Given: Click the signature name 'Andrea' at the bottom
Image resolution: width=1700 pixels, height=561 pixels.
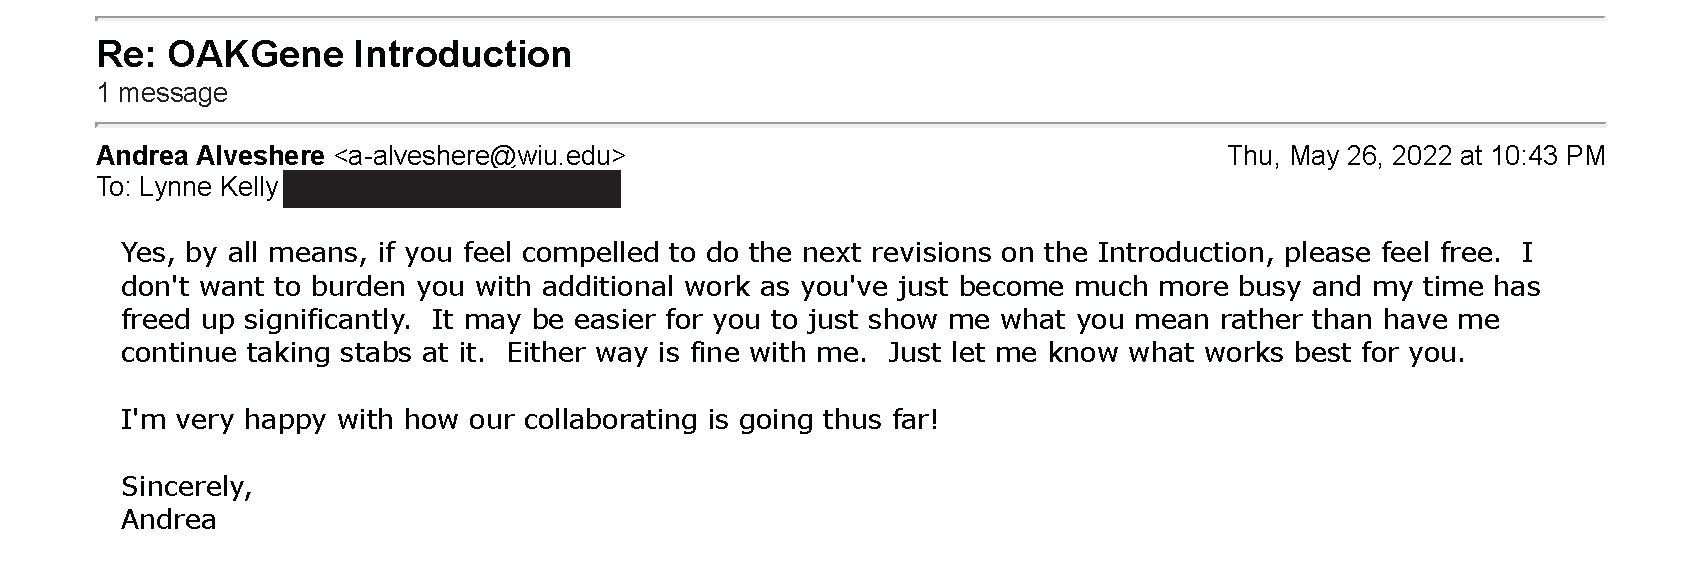Looking at the screenshot, I should point(168,520).
